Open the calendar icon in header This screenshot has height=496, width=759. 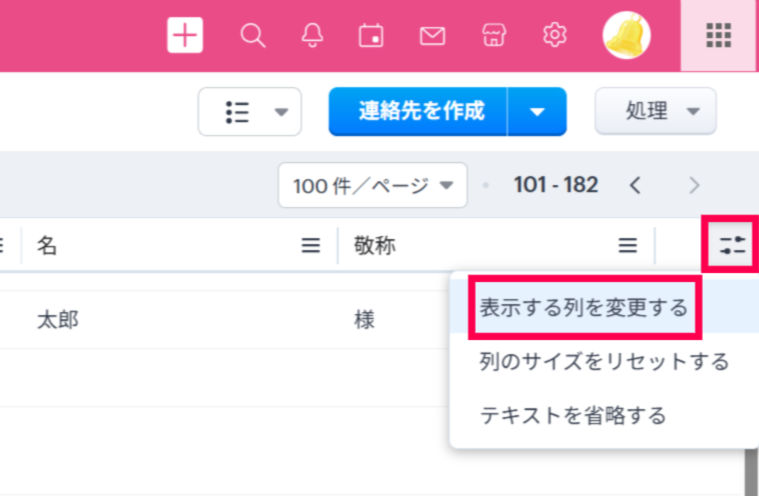tap(371, 36)
